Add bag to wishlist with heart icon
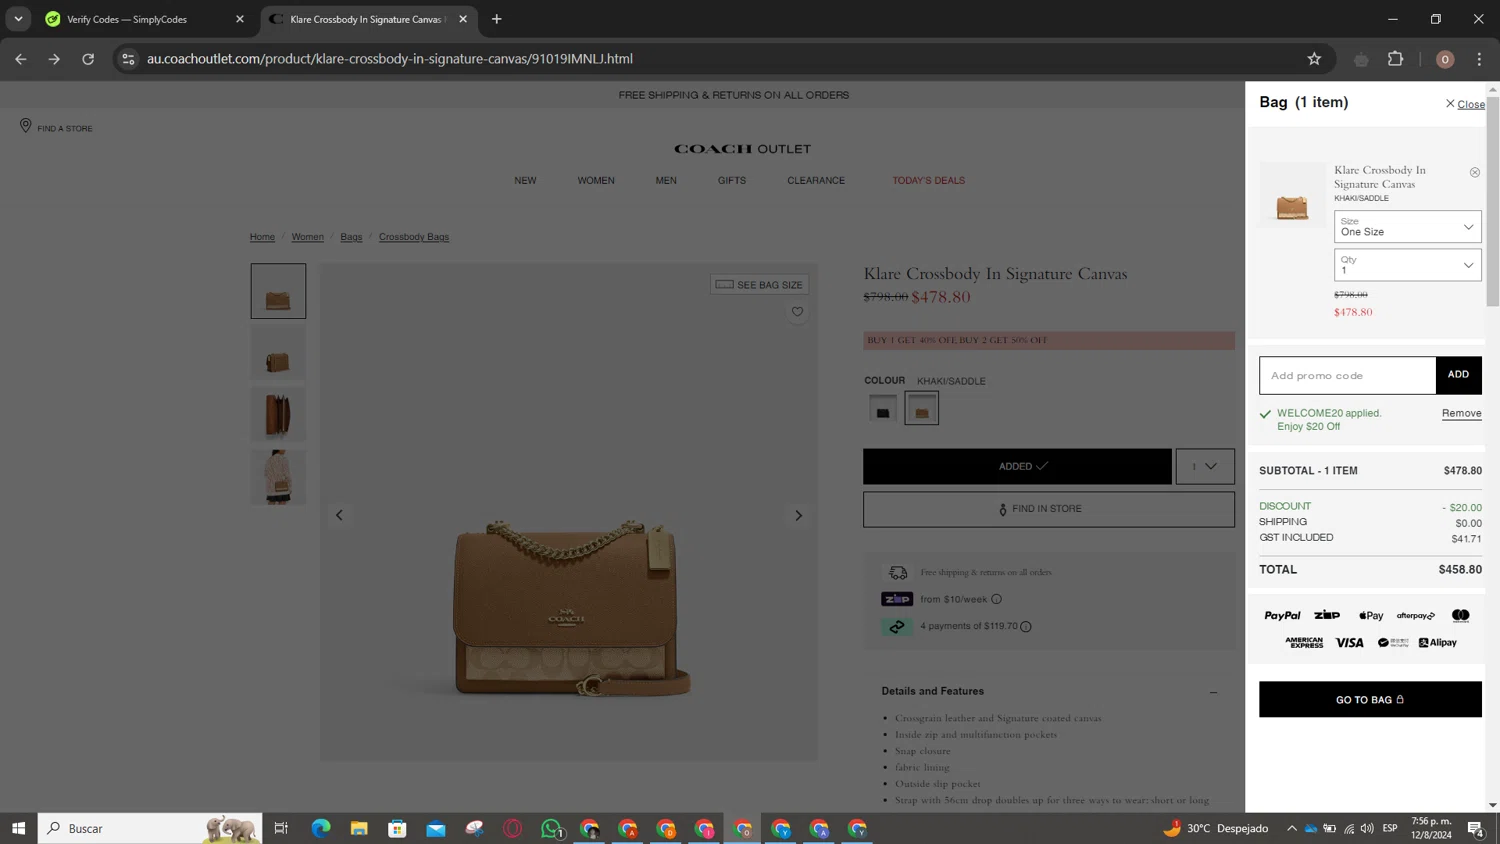 797,312
